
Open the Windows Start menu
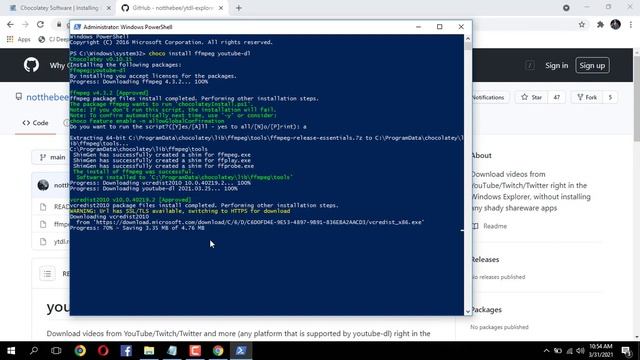[11, 351]
